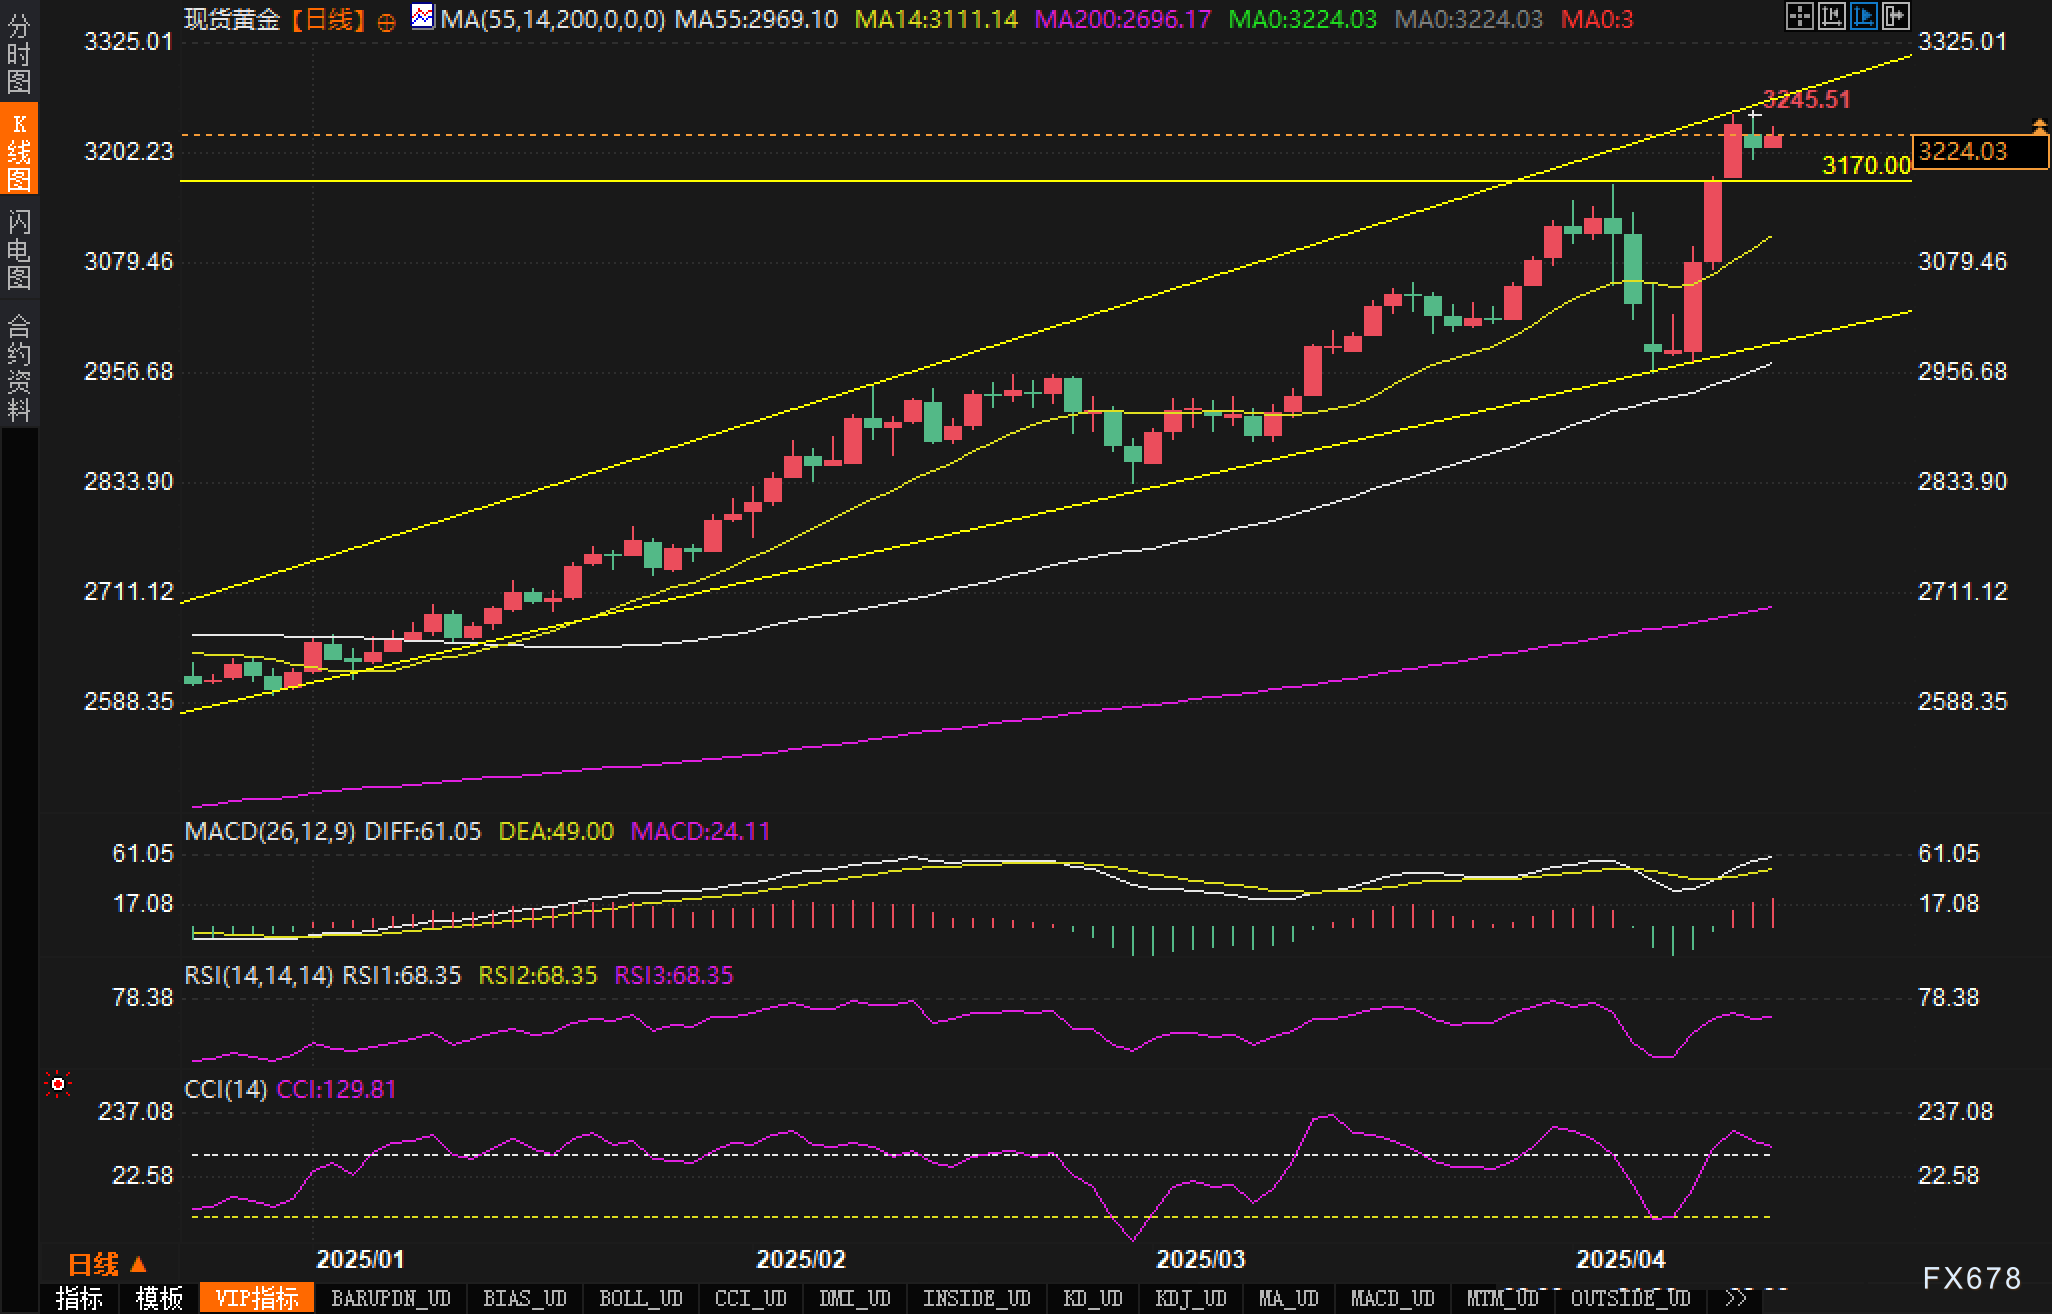Select the BOLL_UD indicator
2052x1314 pixels.
tap(640, 1298)
